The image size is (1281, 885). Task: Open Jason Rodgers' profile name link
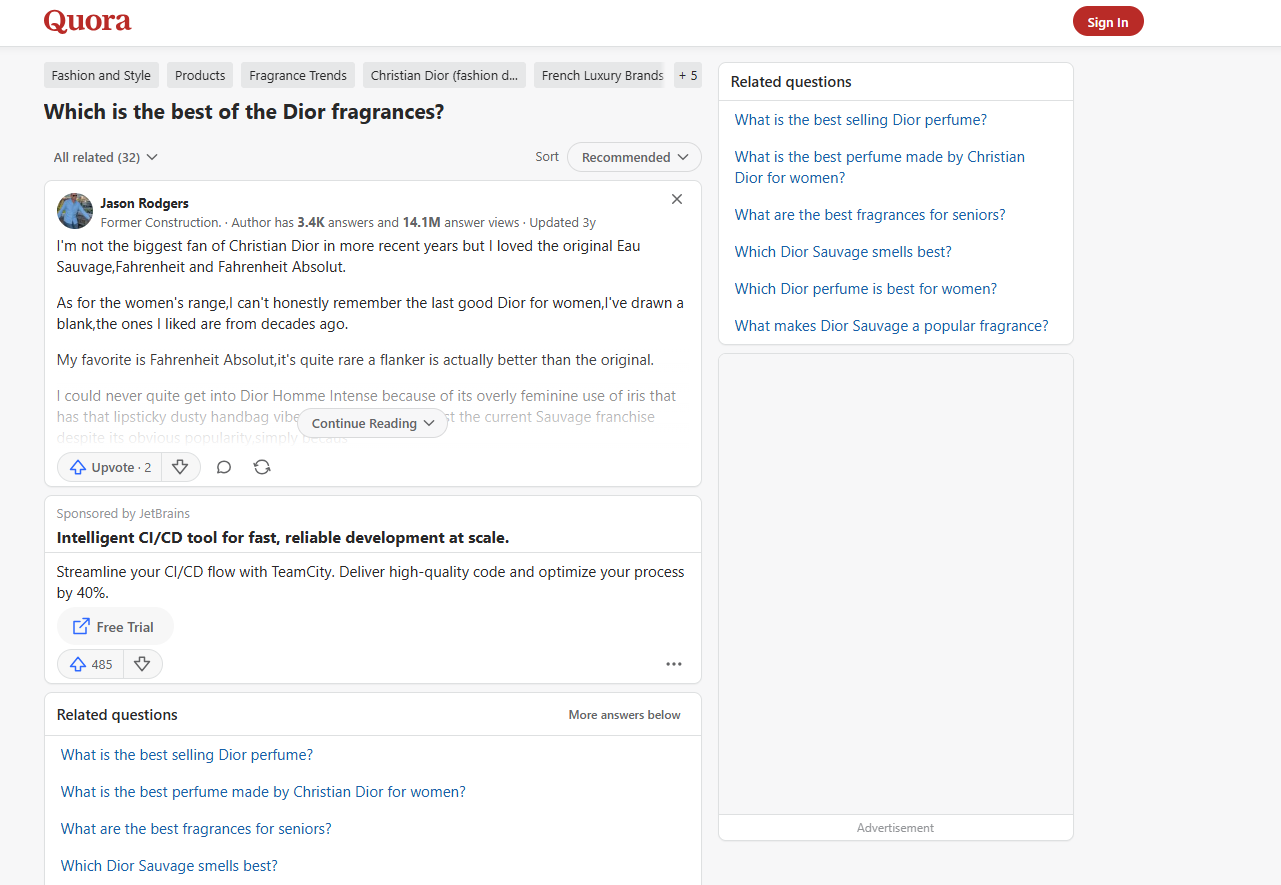[145, 203]
